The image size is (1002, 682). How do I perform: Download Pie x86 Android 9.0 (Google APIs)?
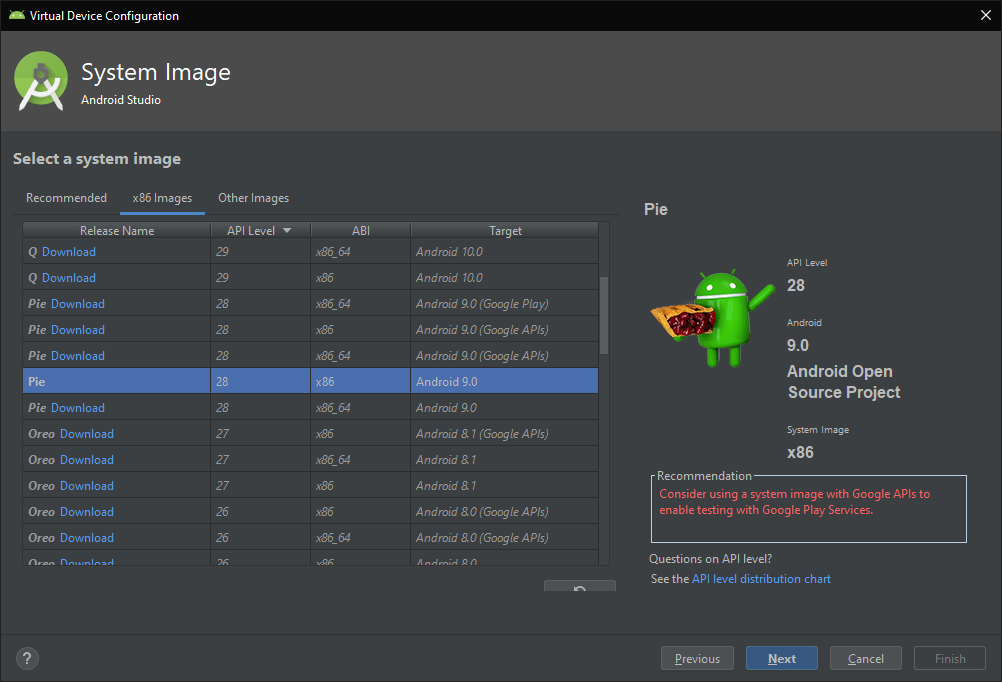[78, 330]
